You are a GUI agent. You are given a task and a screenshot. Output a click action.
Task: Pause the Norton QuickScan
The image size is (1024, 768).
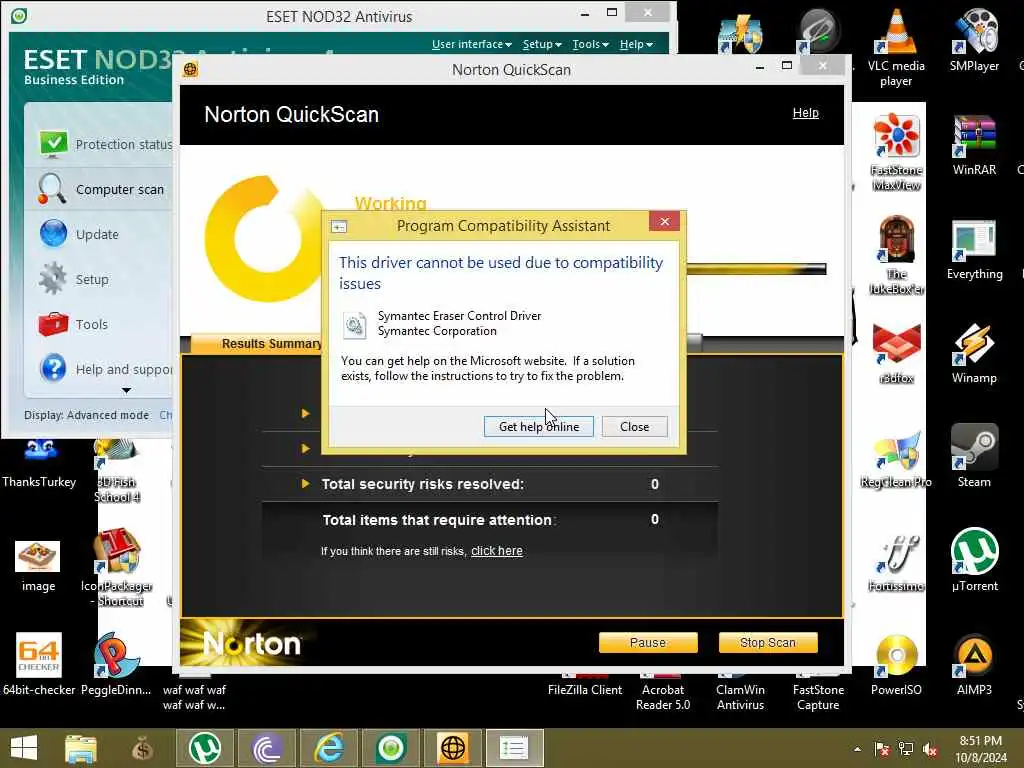[648, 643]
